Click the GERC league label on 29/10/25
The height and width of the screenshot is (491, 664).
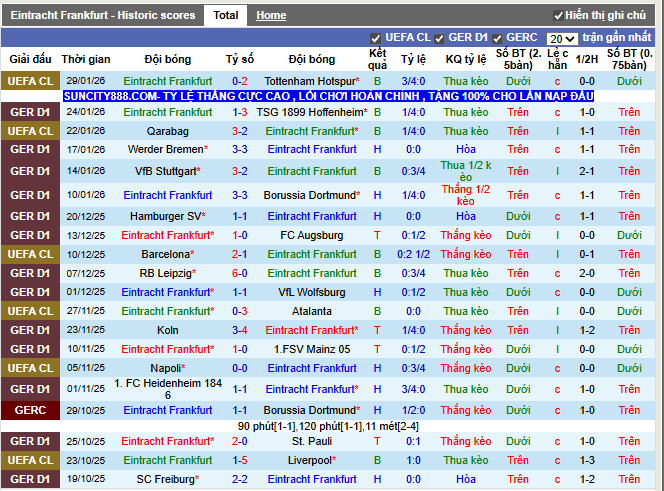coord(30,410)
